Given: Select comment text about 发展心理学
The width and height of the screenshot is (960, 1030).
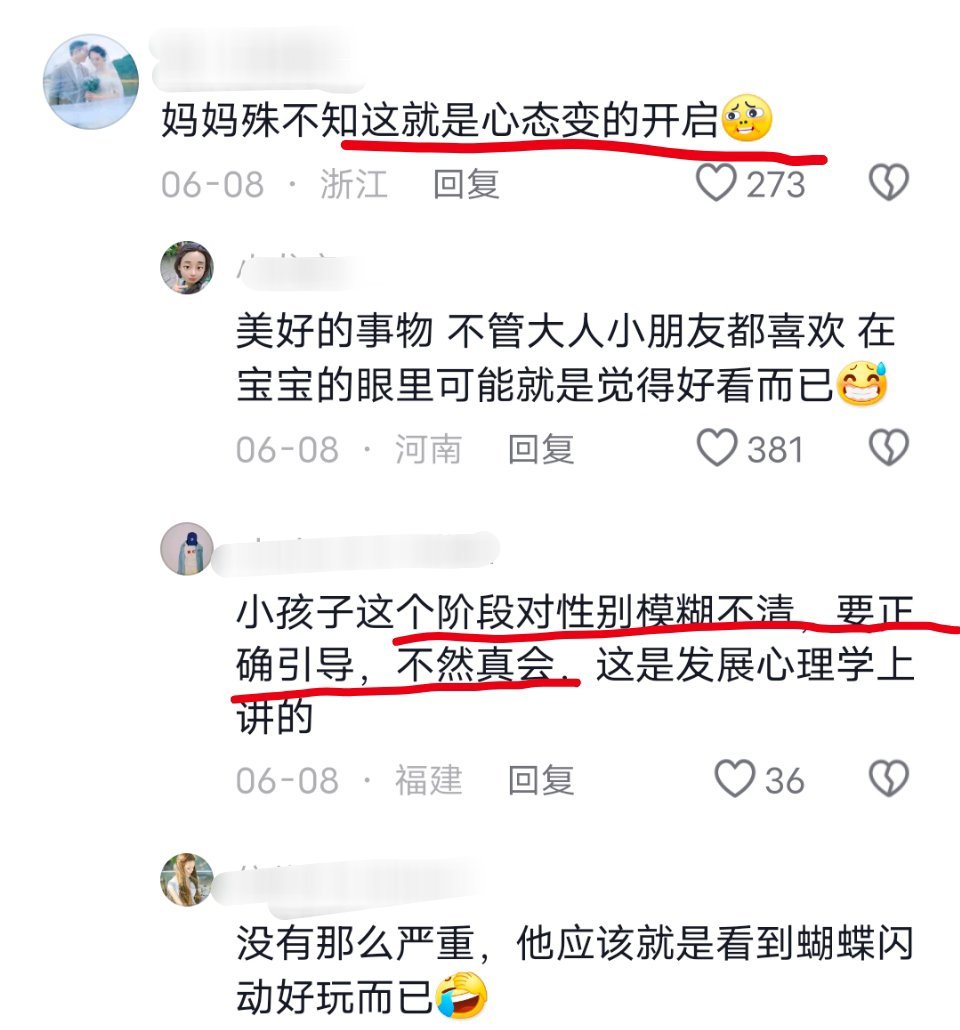Looking at the screenshot, I should (x=575, y=664).
